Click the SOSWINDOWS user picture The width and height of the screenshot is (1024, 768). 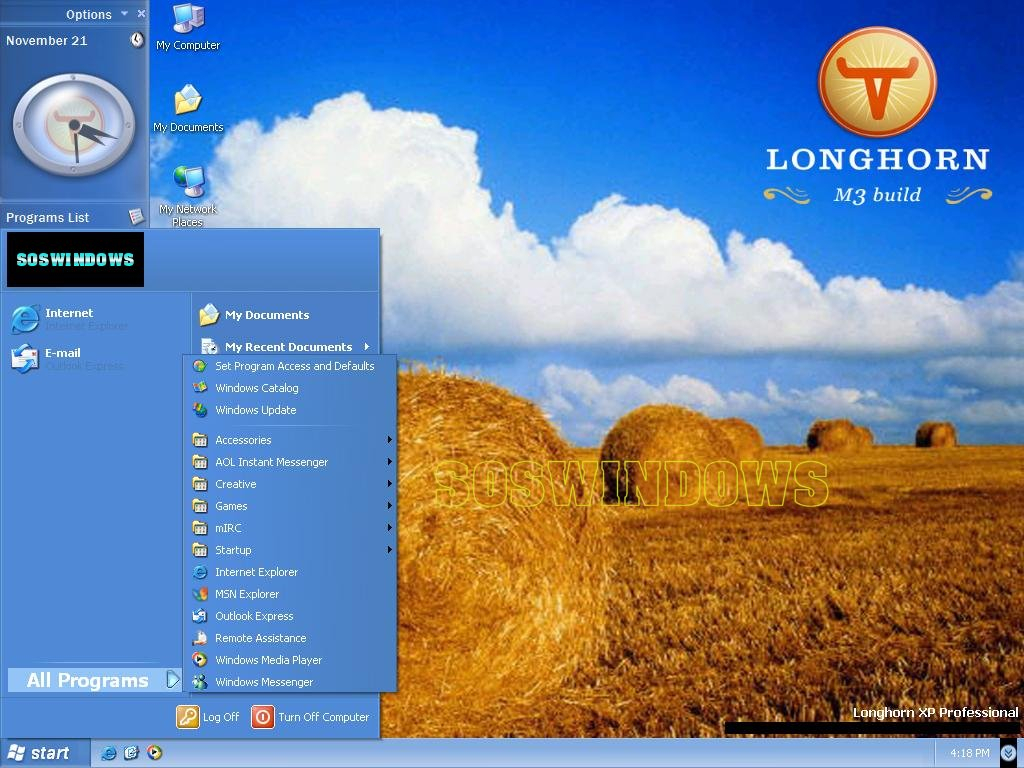75,259
